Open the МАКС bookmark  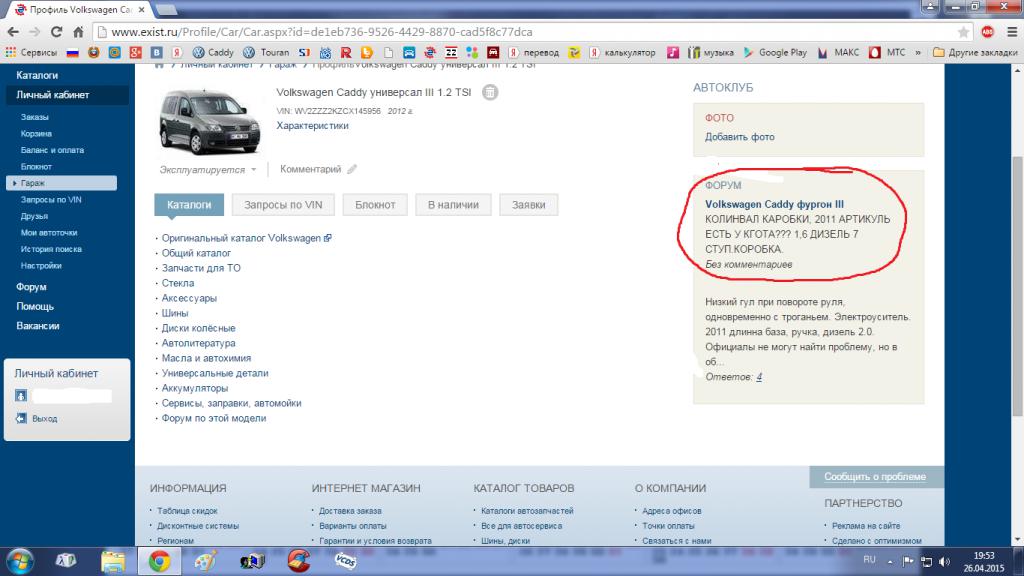coord(839,52)
